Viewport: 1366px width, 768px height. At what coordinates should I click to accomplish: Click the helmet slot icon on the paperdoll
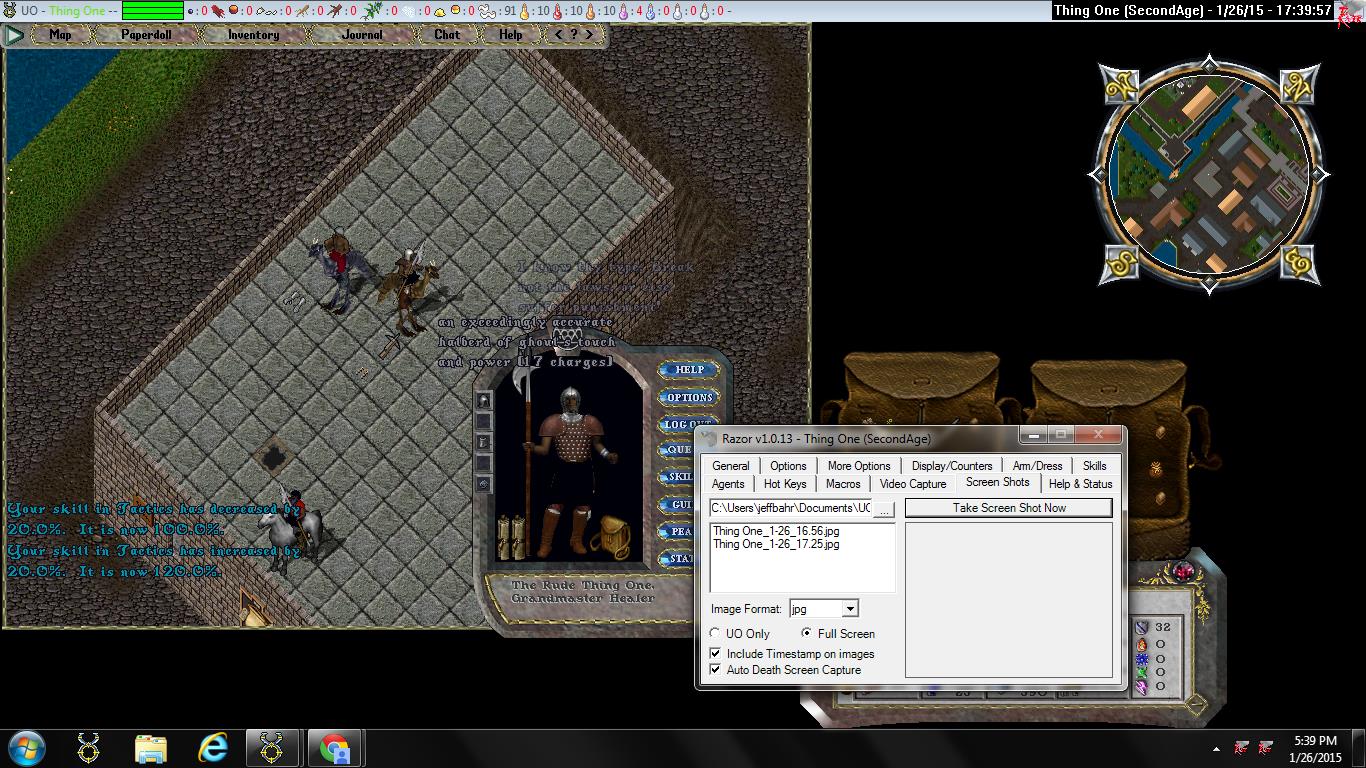483,400
